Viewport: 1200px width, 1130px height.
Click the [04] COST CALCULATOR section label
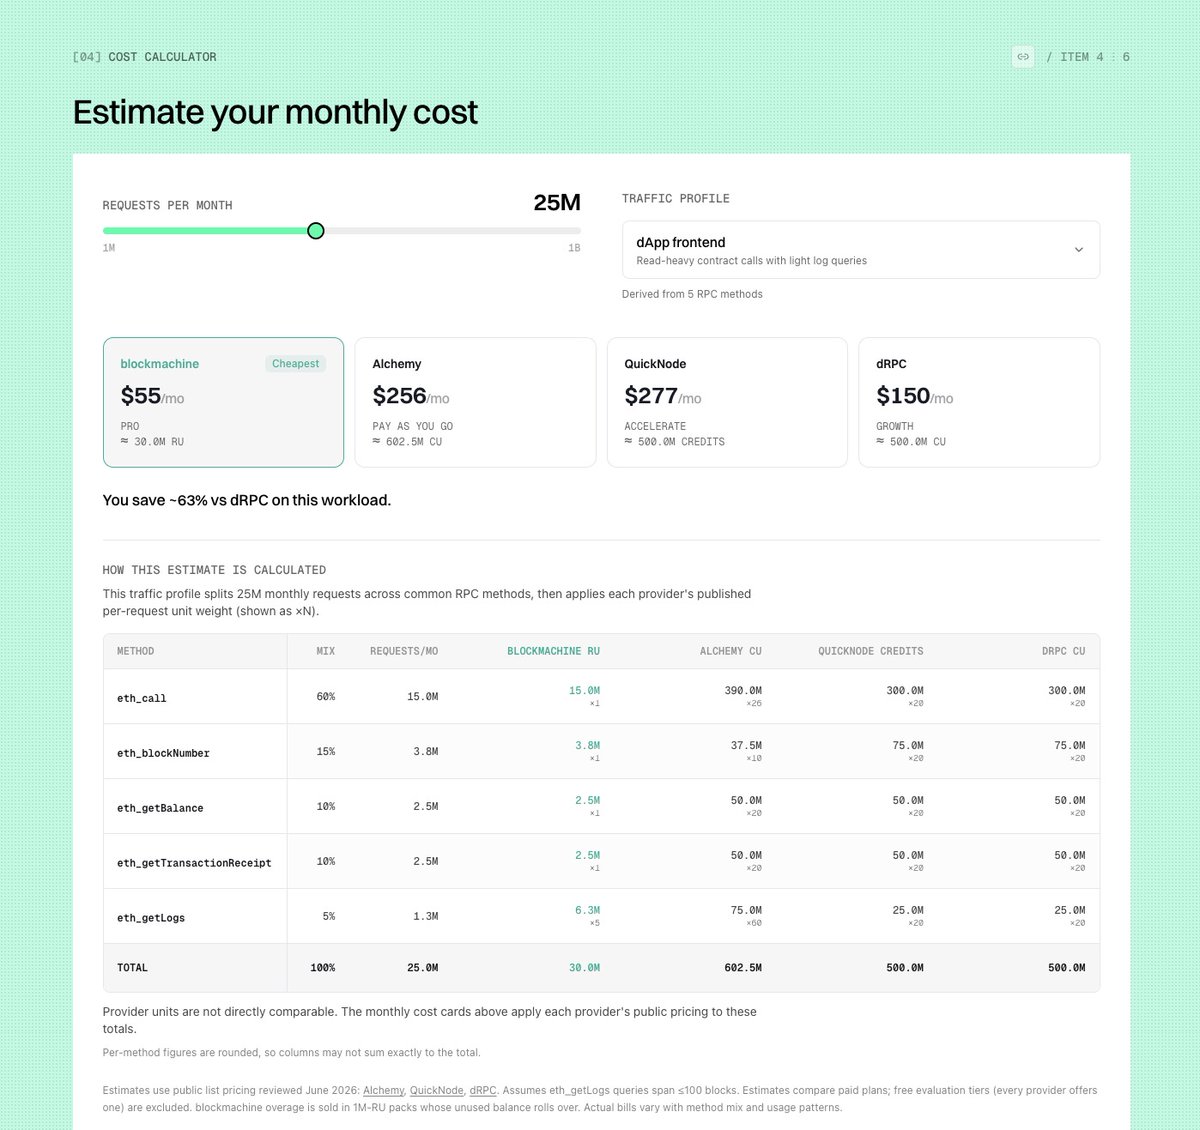145,57
